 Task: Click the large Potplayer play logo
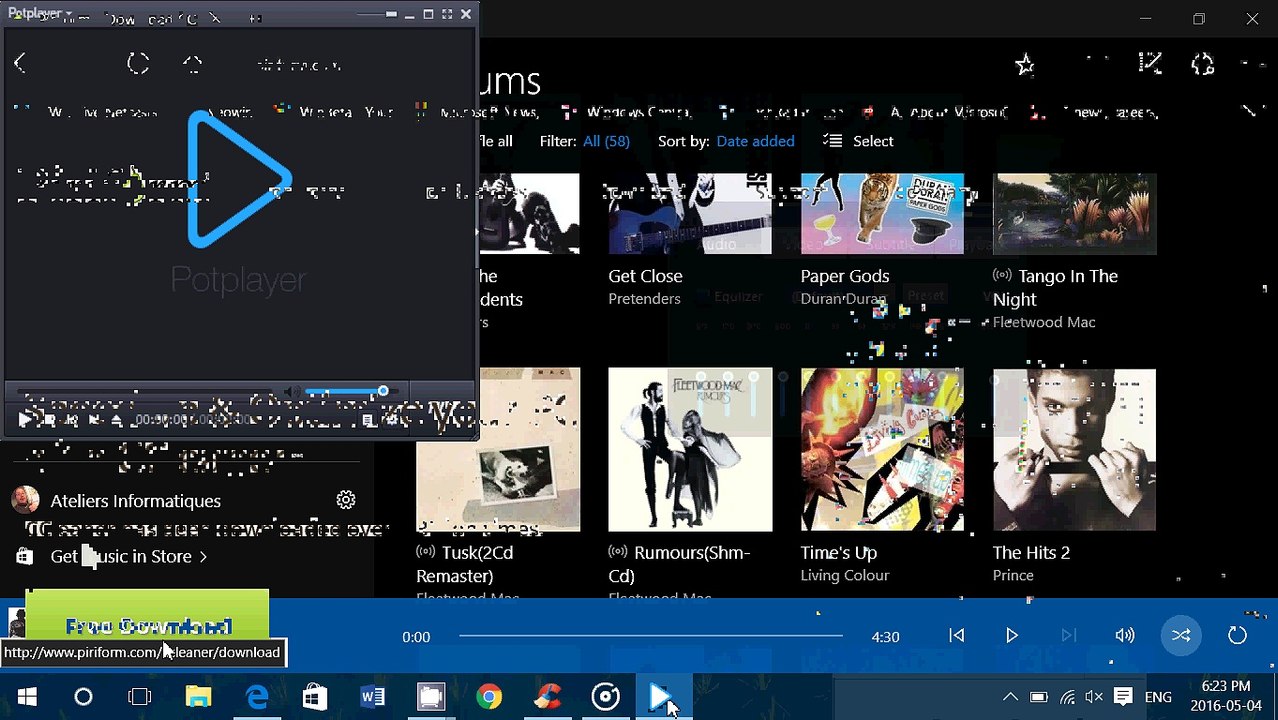pos(239,180)
